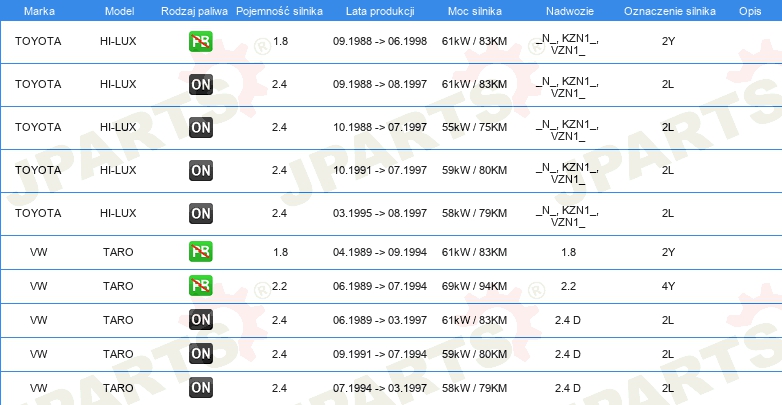Click the petrol icon in the VW Taro 2.2 row
The image size is (782, 405).
(200, 285)
